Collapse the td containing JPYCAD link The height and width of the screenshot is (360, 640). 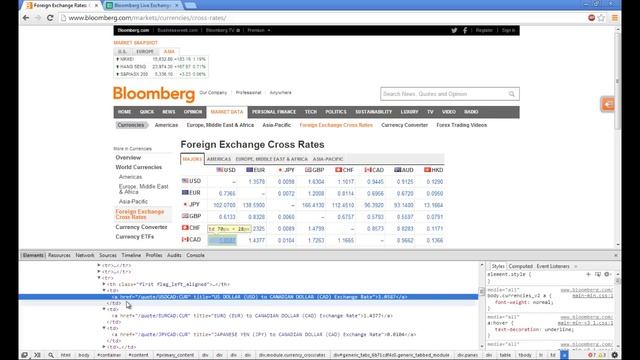[x=104, y=328]
